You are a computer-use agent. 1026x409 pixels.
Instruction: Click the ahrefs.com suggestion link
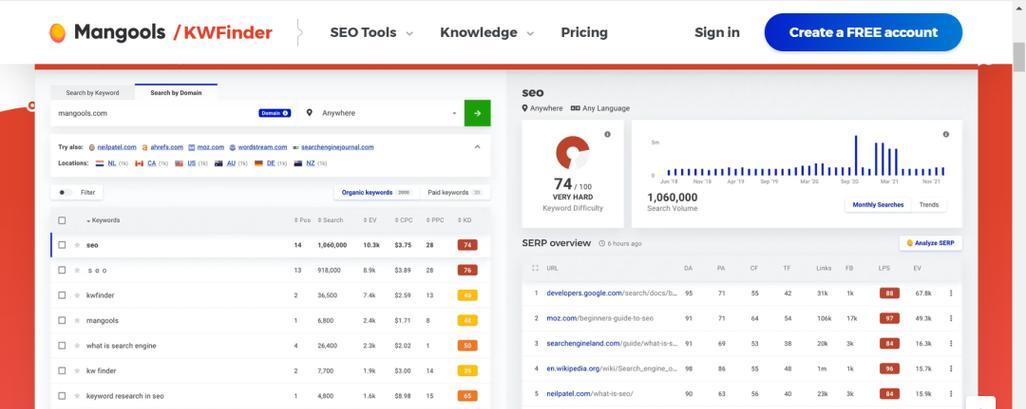coord(167,147)
